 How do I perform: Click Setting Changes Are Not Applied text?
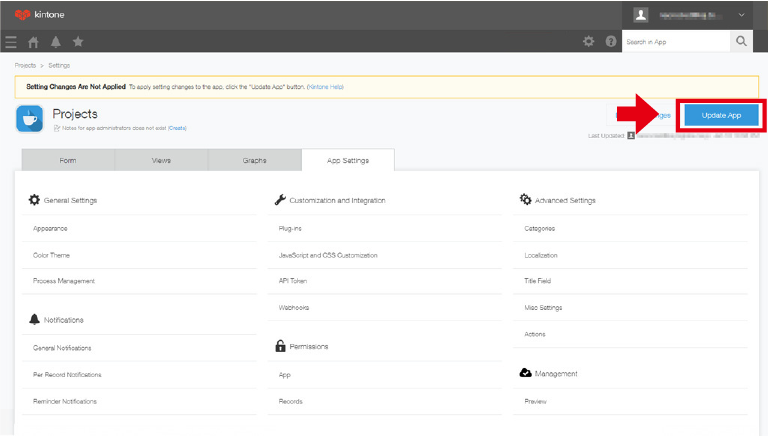(x=76, y=87)
